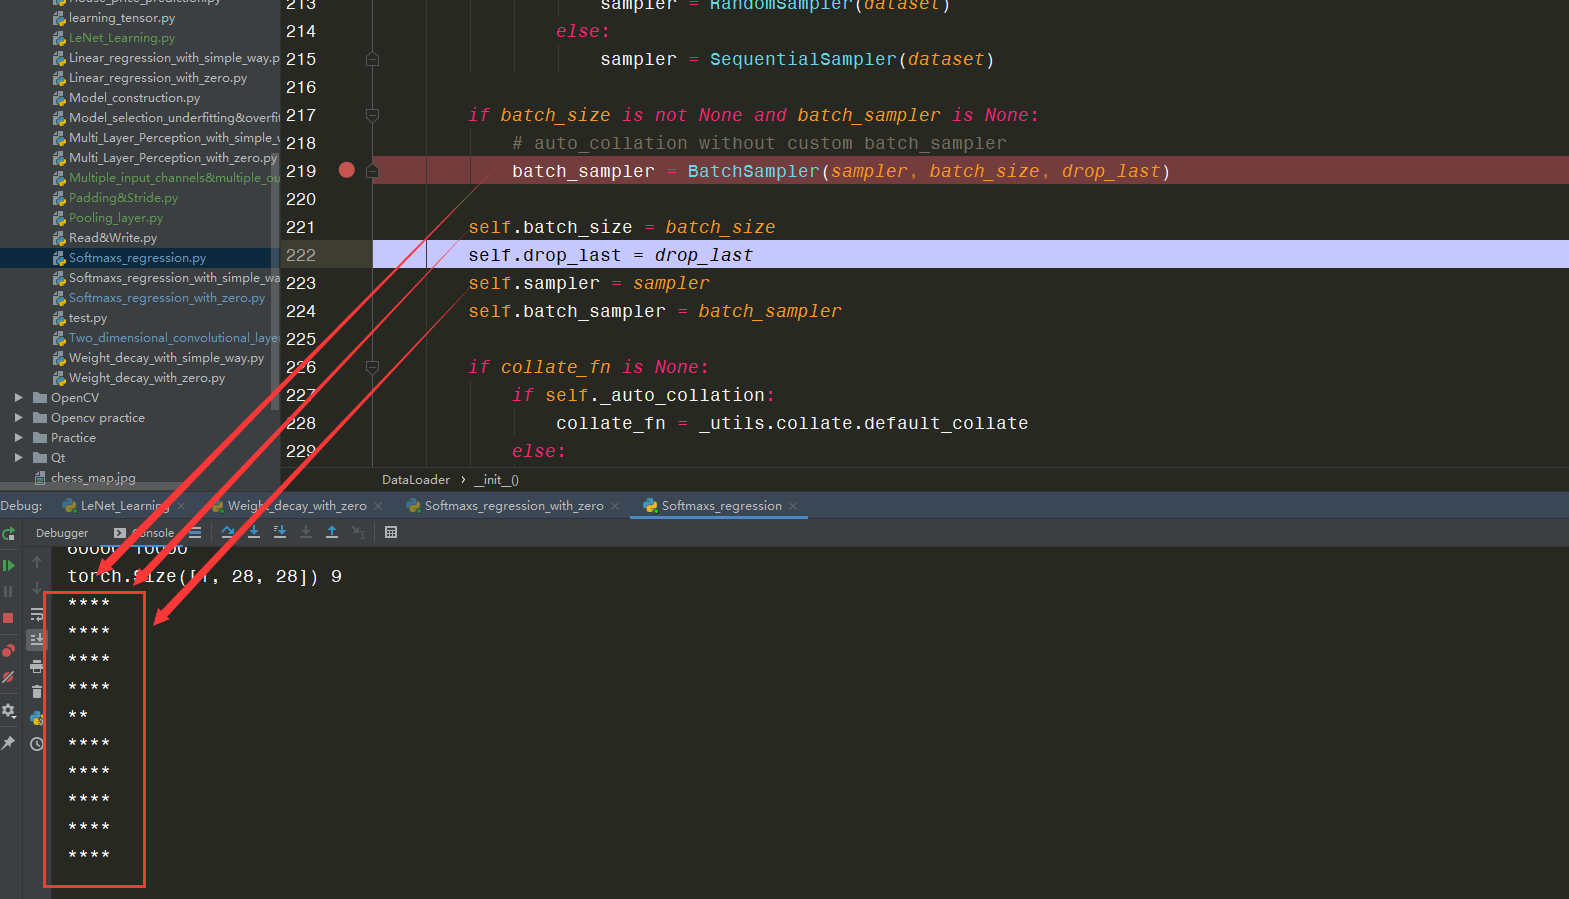The width and height of the screenshot is (1569, 899).
Task: Select Pooling_layer.py file
Action: (116, 218)
